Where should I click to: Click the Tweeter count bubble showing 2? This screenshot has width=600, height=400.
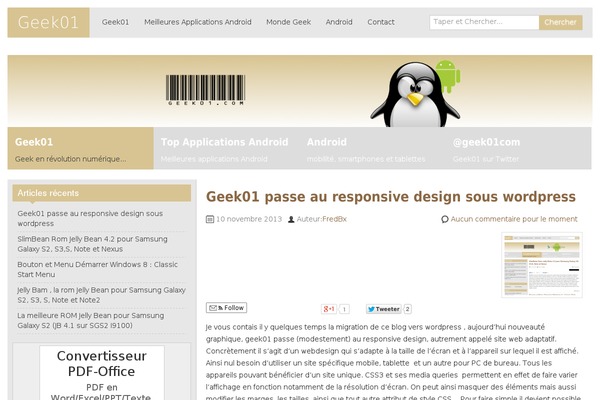(408, 309)
